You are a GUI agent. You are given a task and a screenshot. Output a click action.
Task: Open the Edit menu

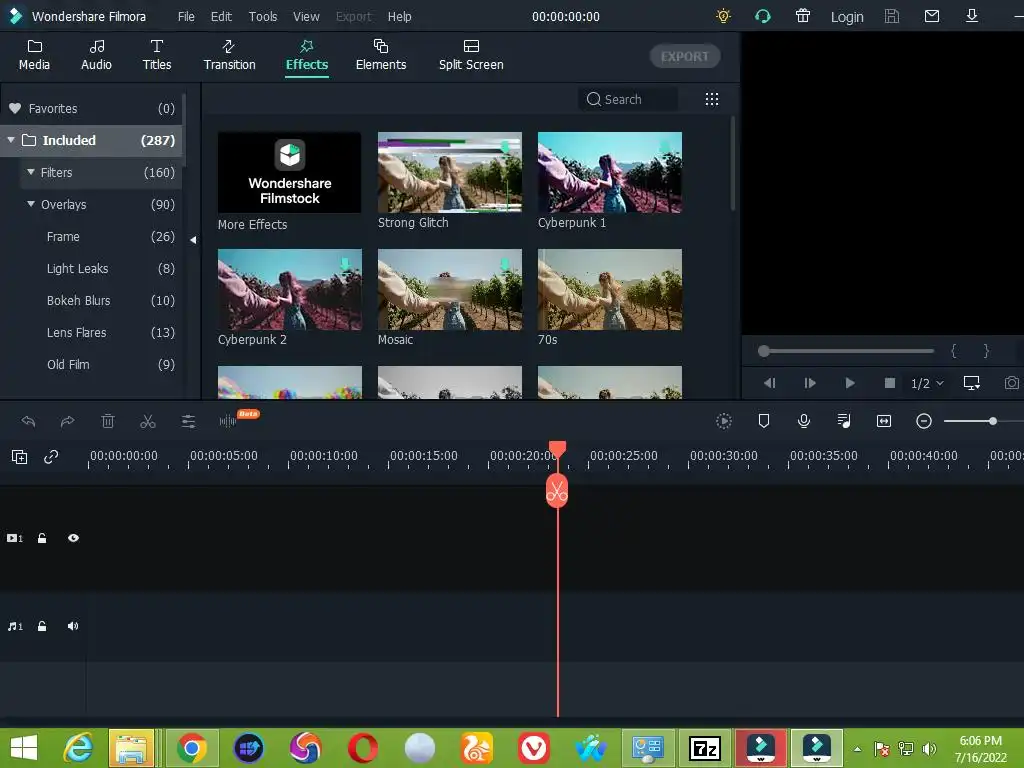pyautogui.click(x=221, y=16)
